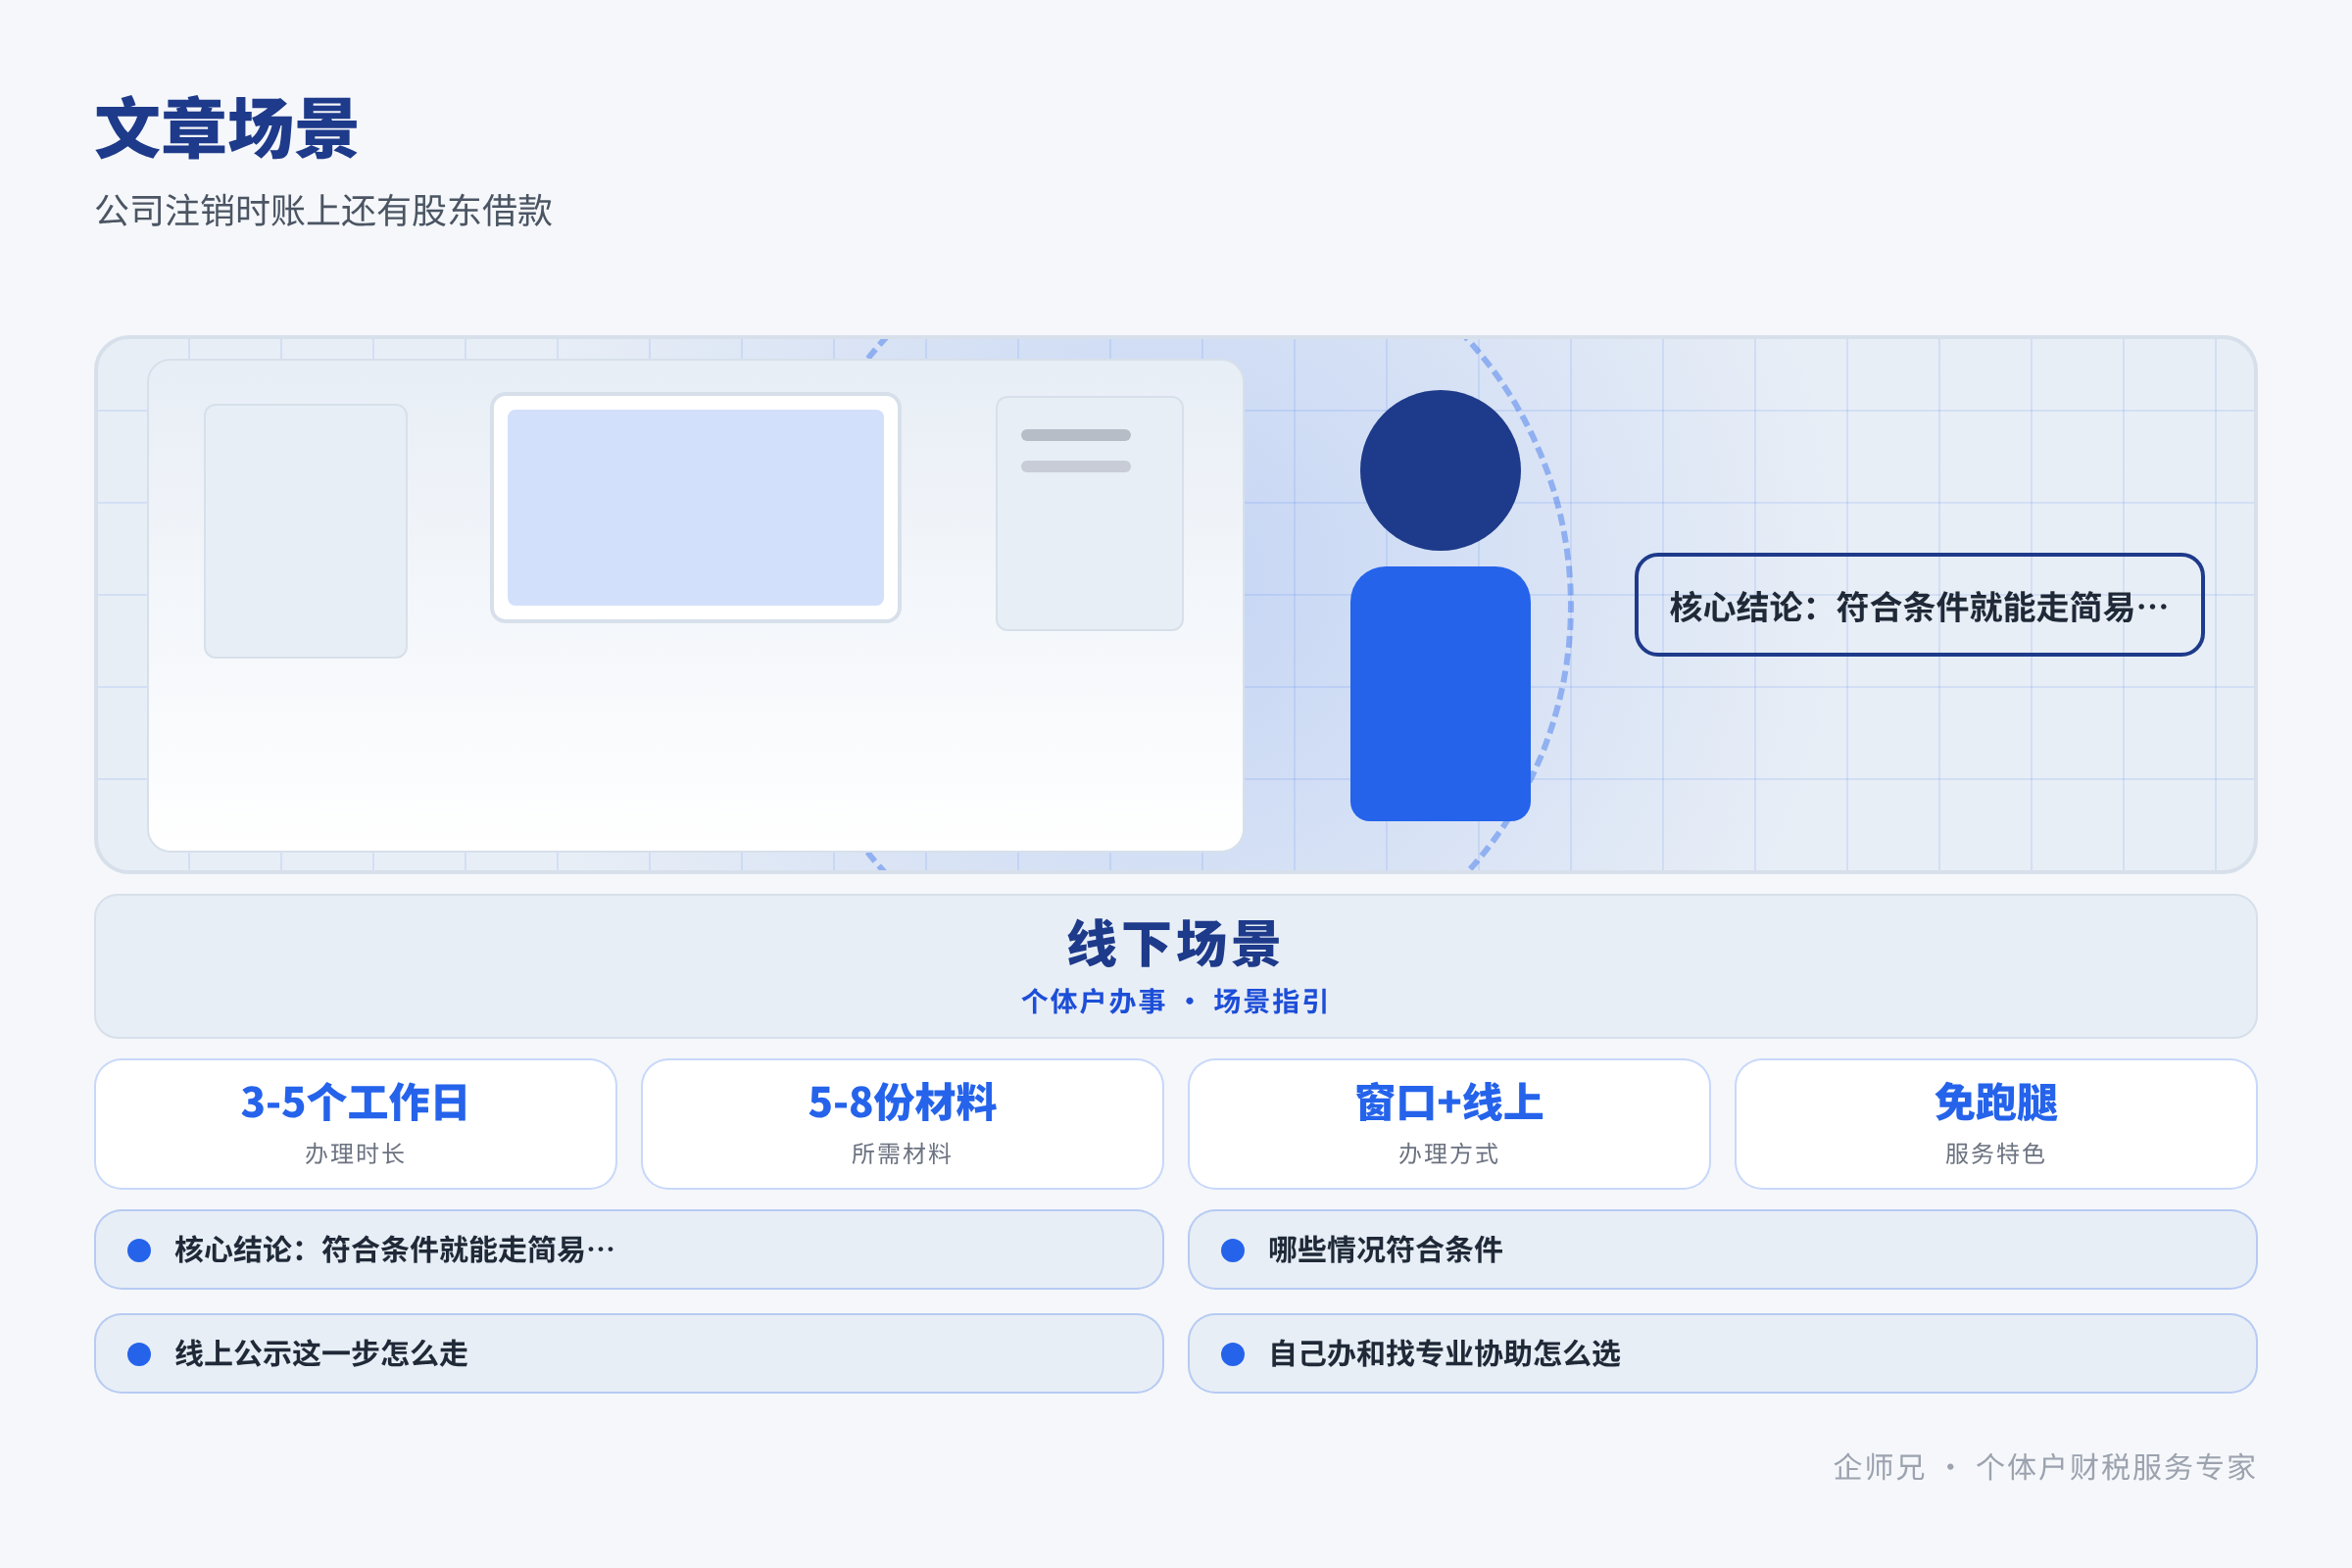Open the 核心结论：符合条件就能走简易 list item

click(629, 1250)
